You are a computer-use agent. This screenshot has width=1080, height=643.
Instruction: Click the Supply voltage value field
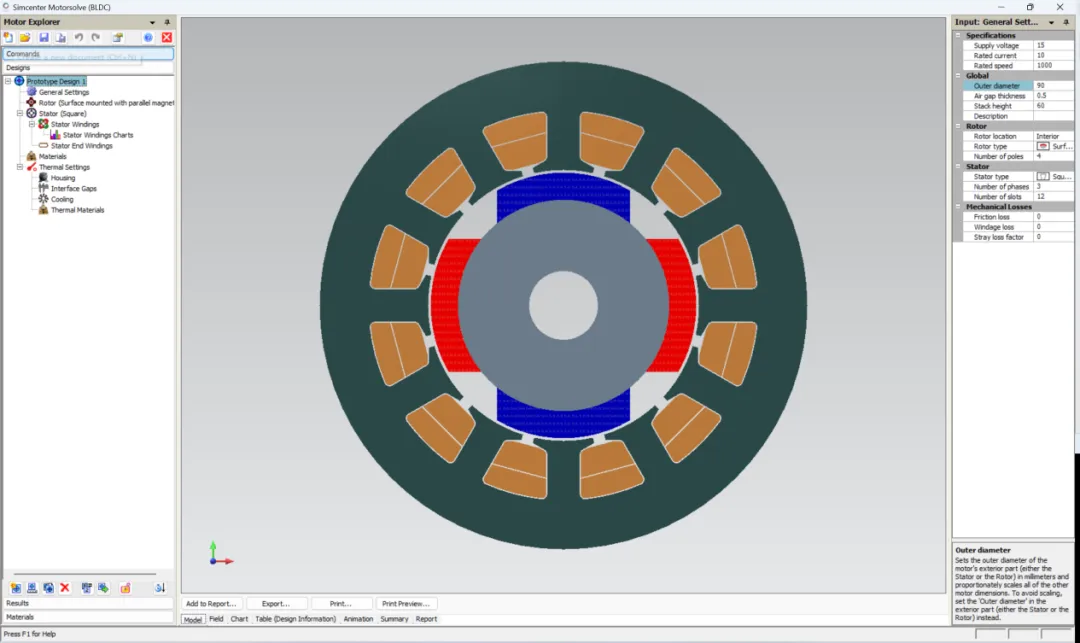1053,45
